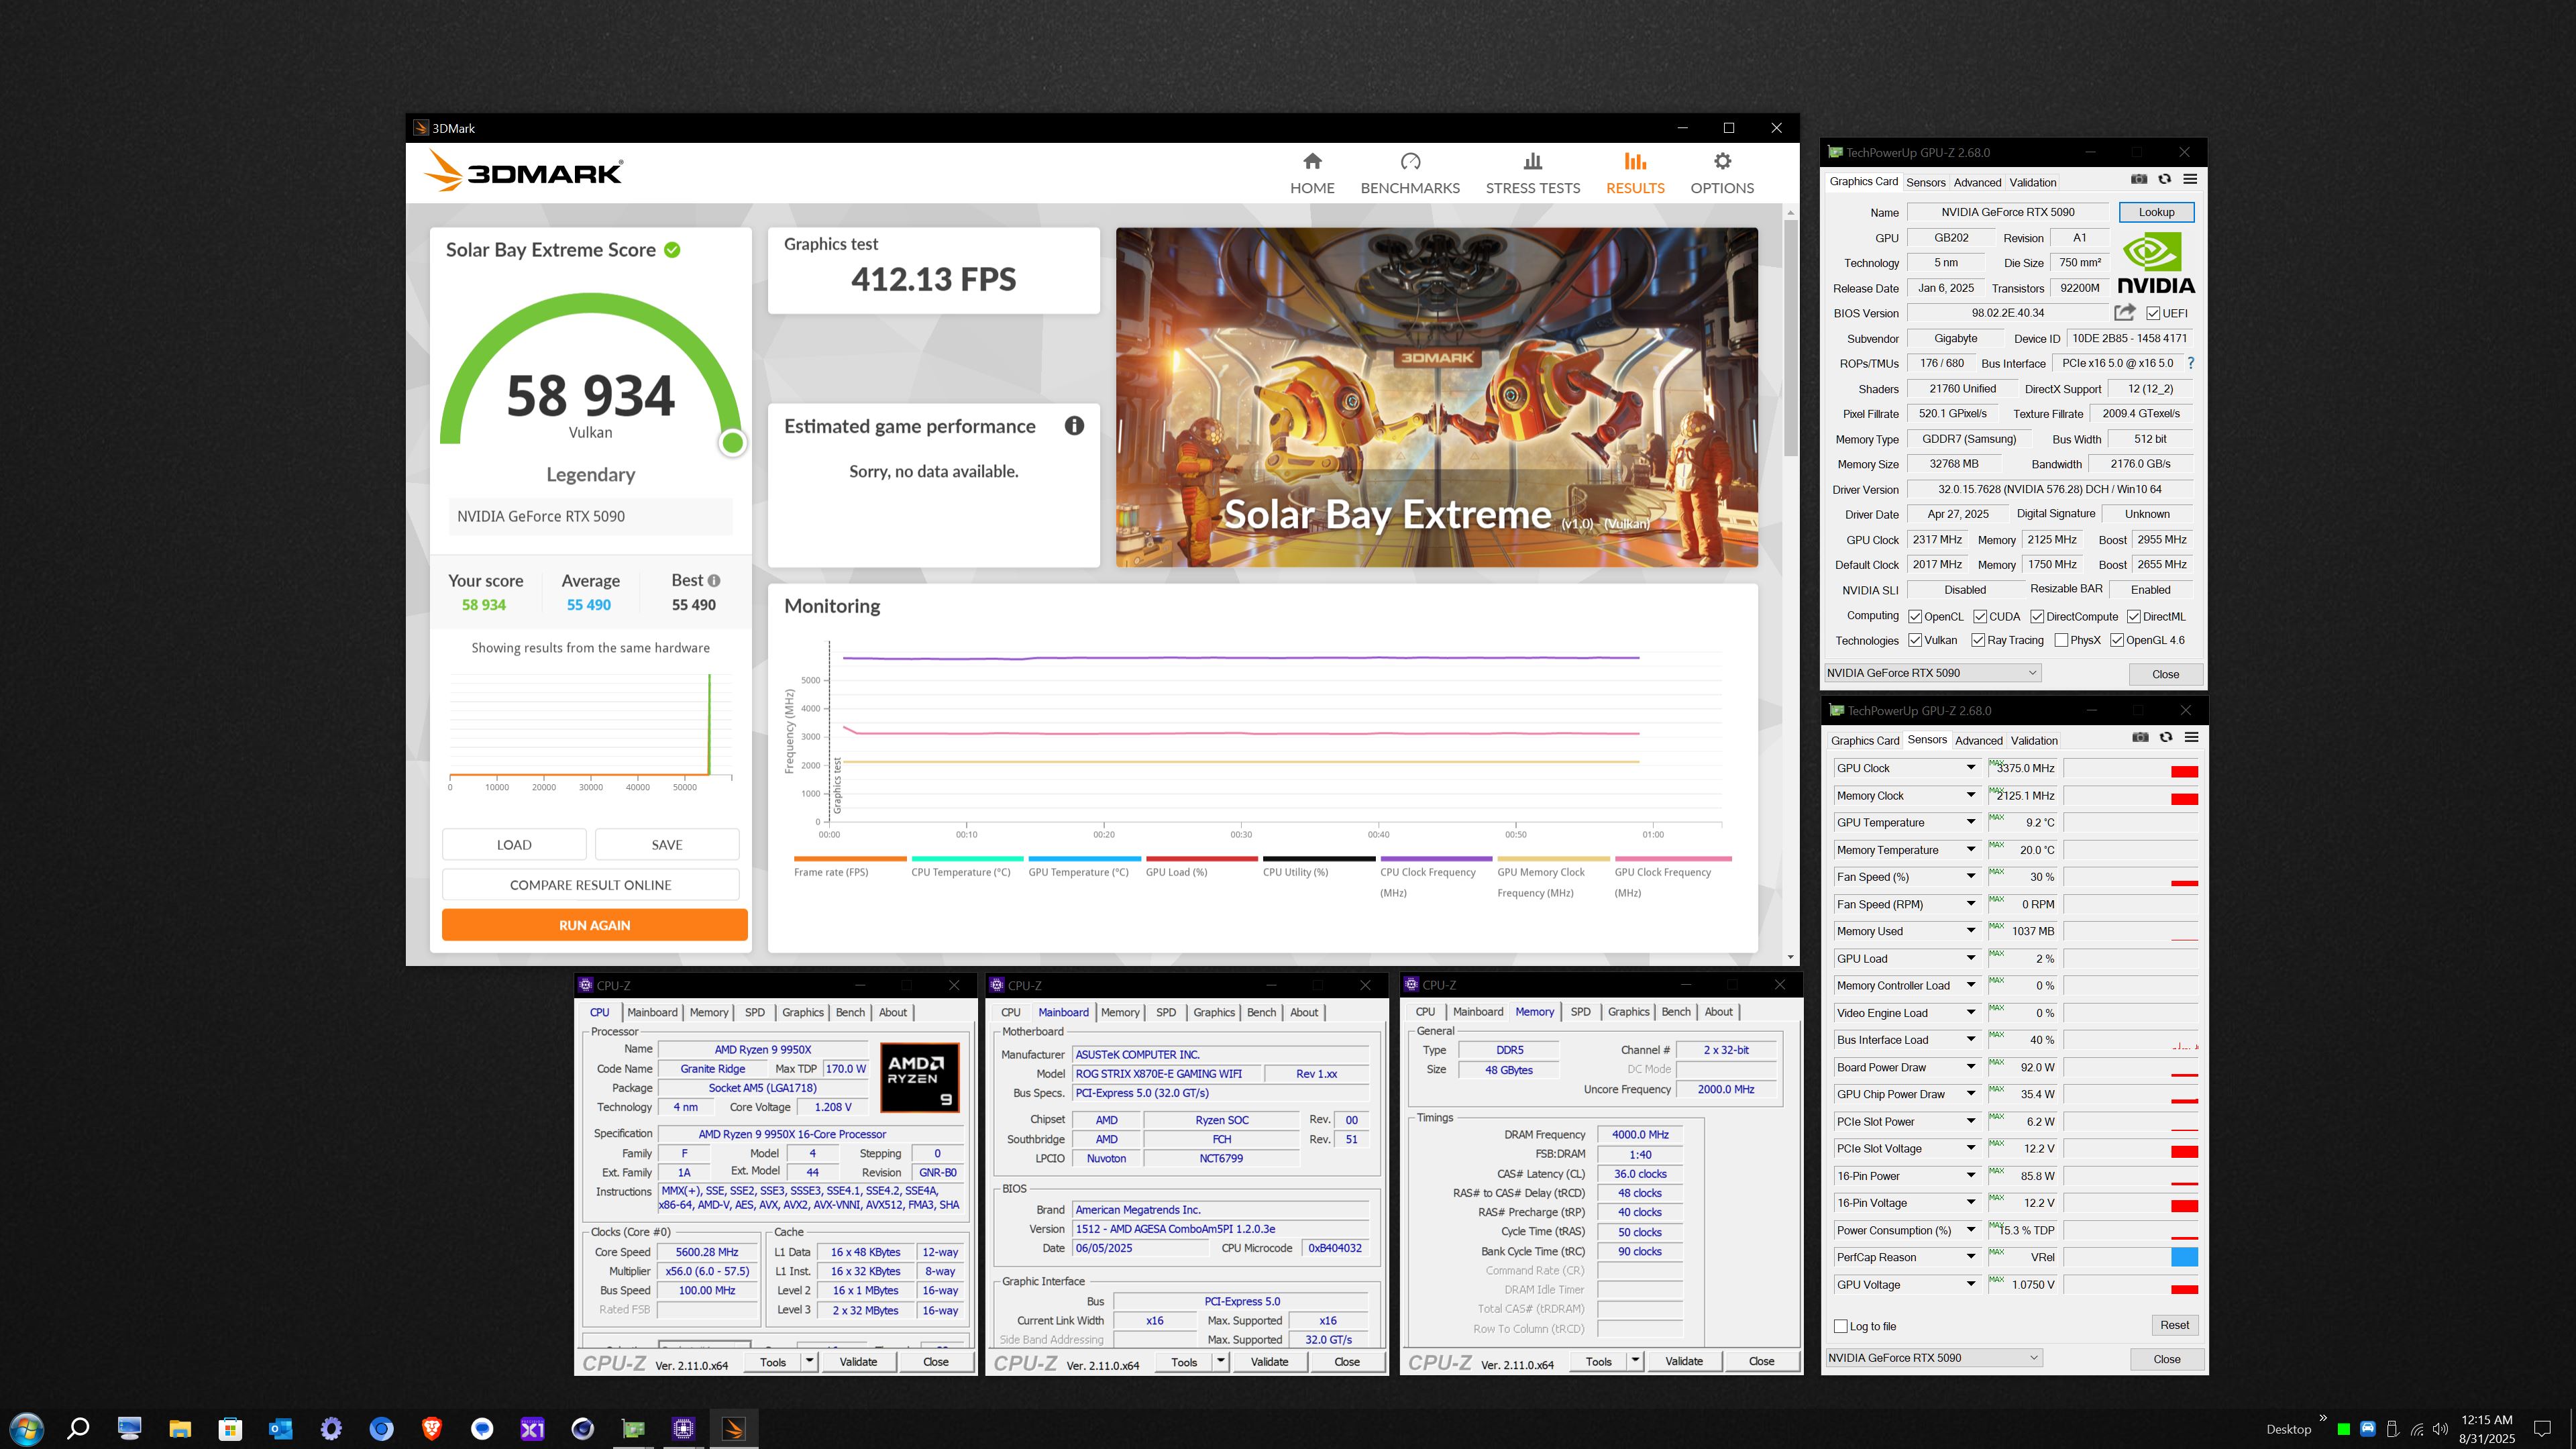
Task: Click volume speaker icon in system tray
Action: coord(2440,1429)
